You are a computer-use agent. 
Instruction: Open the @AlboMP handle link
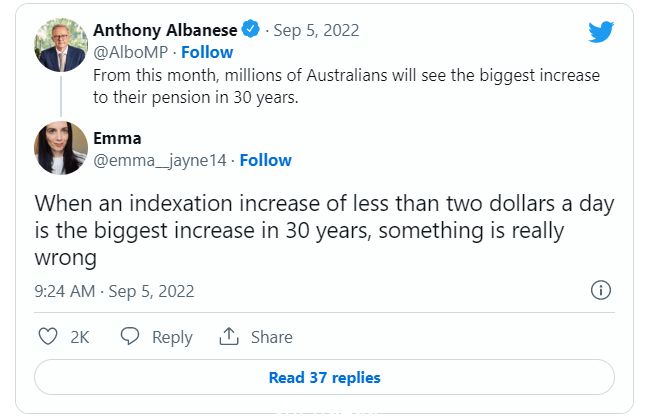pyautogui.click(x=130, y=53)
